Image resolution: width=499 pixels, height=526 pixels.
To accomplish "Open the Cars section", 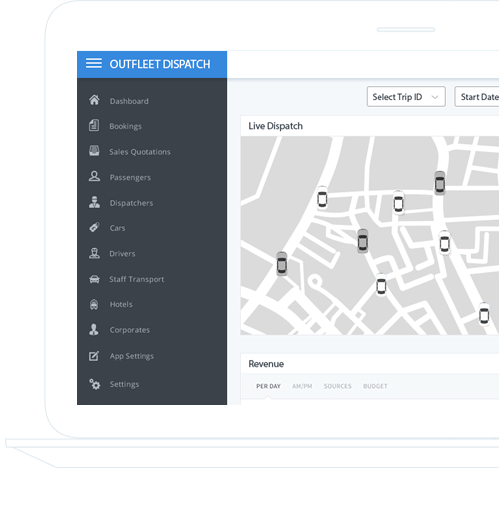I will [x=117, y=228].
